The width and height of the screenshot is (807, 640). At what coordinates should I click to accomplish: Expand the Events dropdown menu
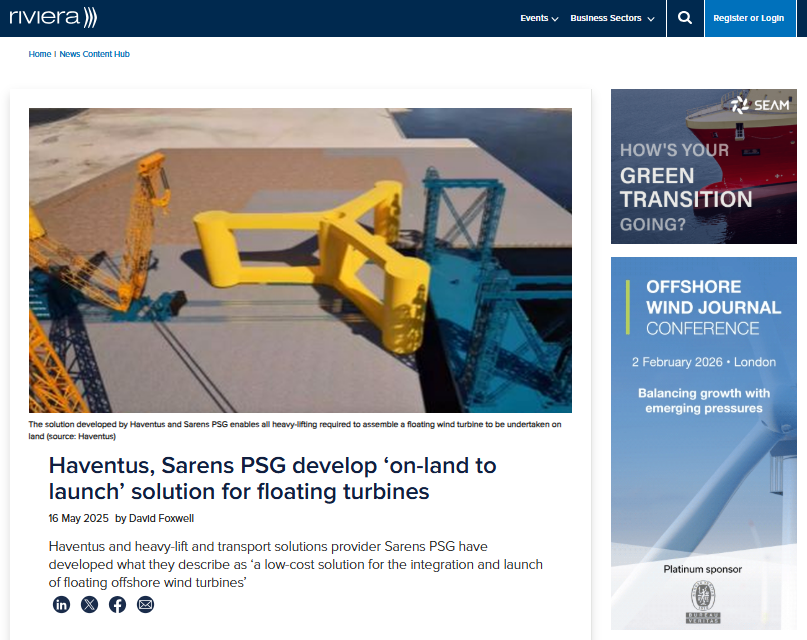tap(539, 18)
